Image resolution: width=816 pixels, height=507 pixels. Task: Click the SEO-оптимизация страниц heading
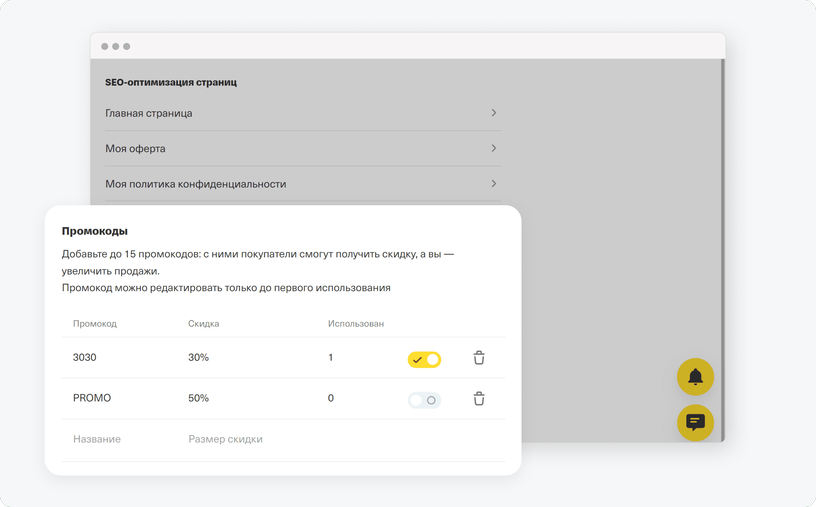[171, 82]
